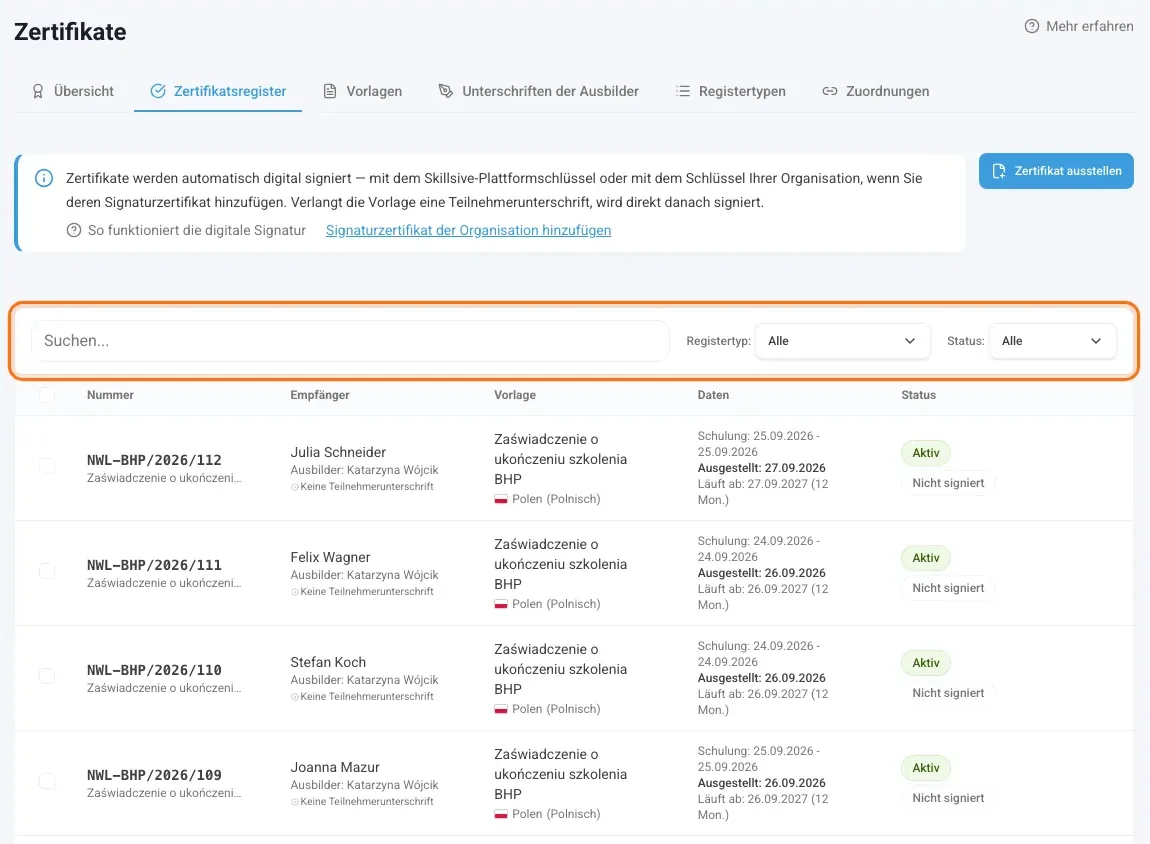Click certificate number NWL-BHP/2026/110
Image resolution: width=1150 pixels, height=844 pixels.
click(x=154, y=670)
